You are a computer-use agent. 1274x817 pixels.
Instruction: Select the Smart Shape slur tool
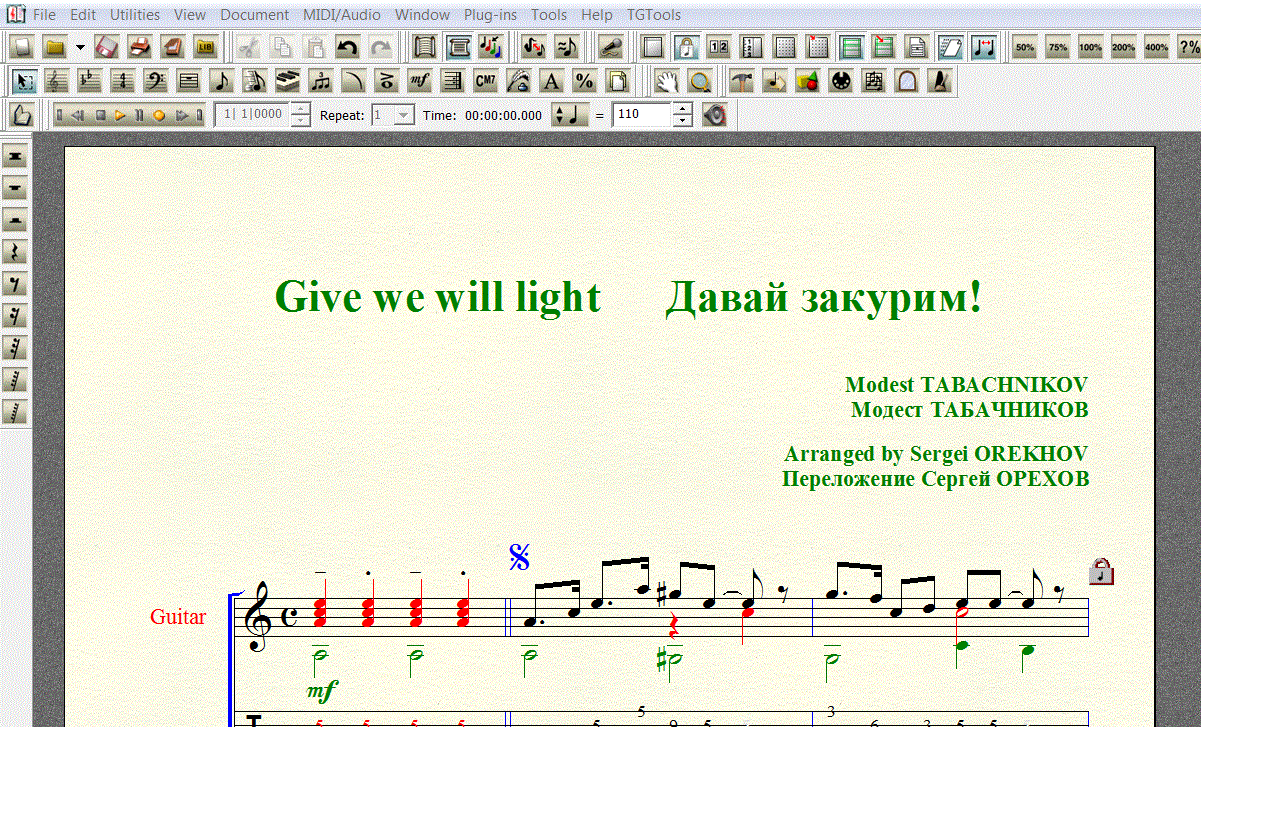[353, 81]
